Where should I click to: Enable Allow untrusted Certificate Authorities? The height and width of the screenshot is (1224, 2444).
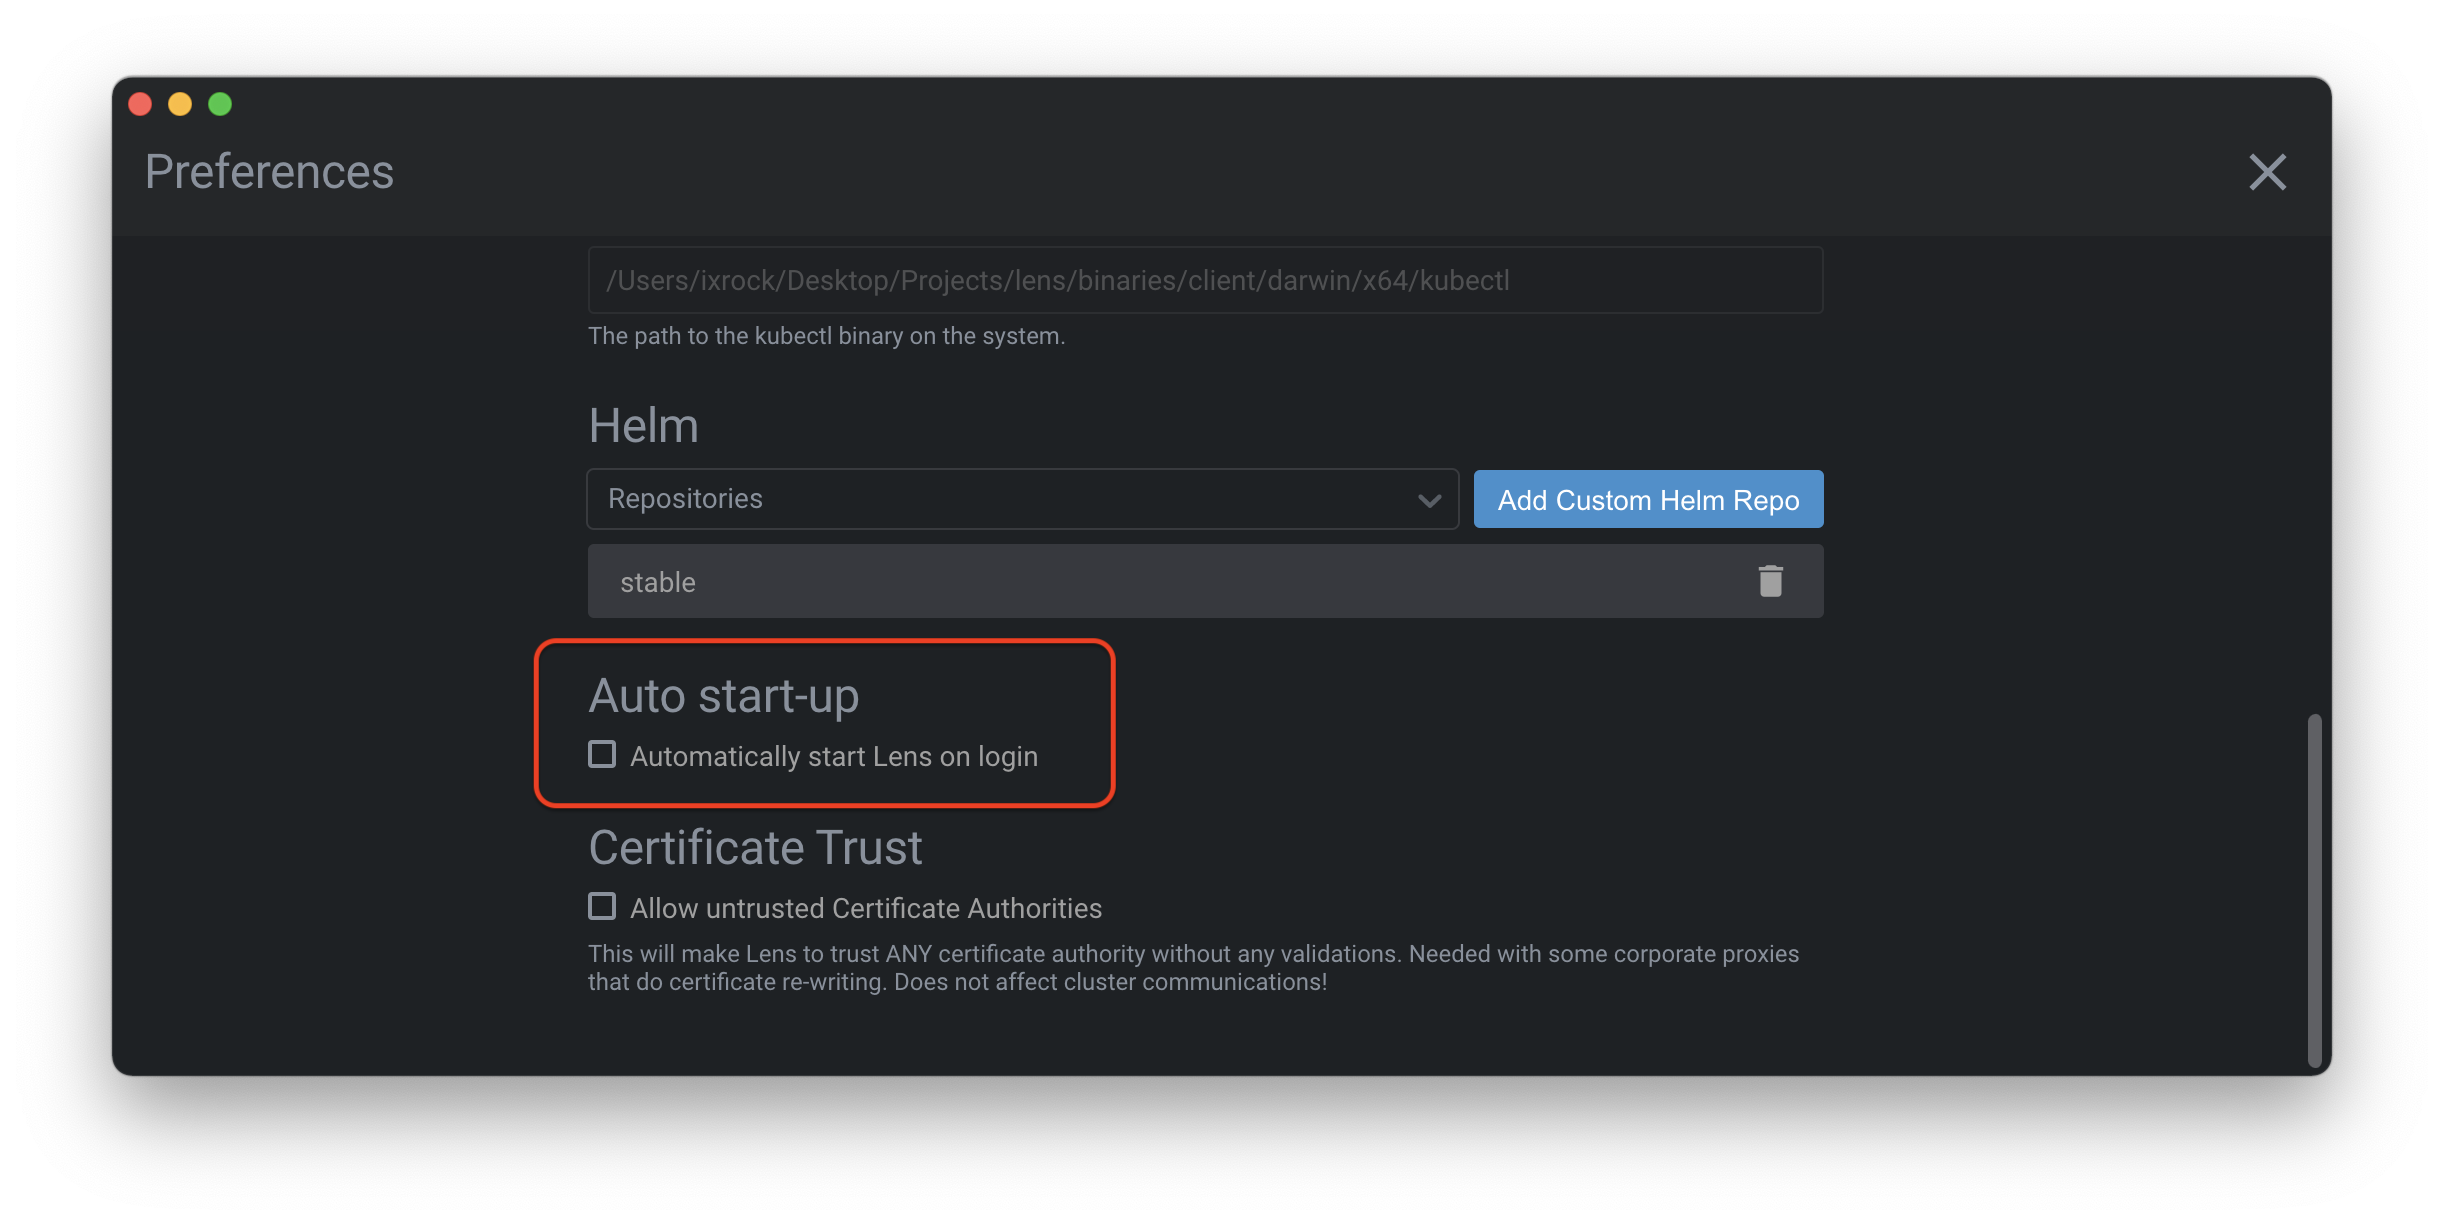601,906
